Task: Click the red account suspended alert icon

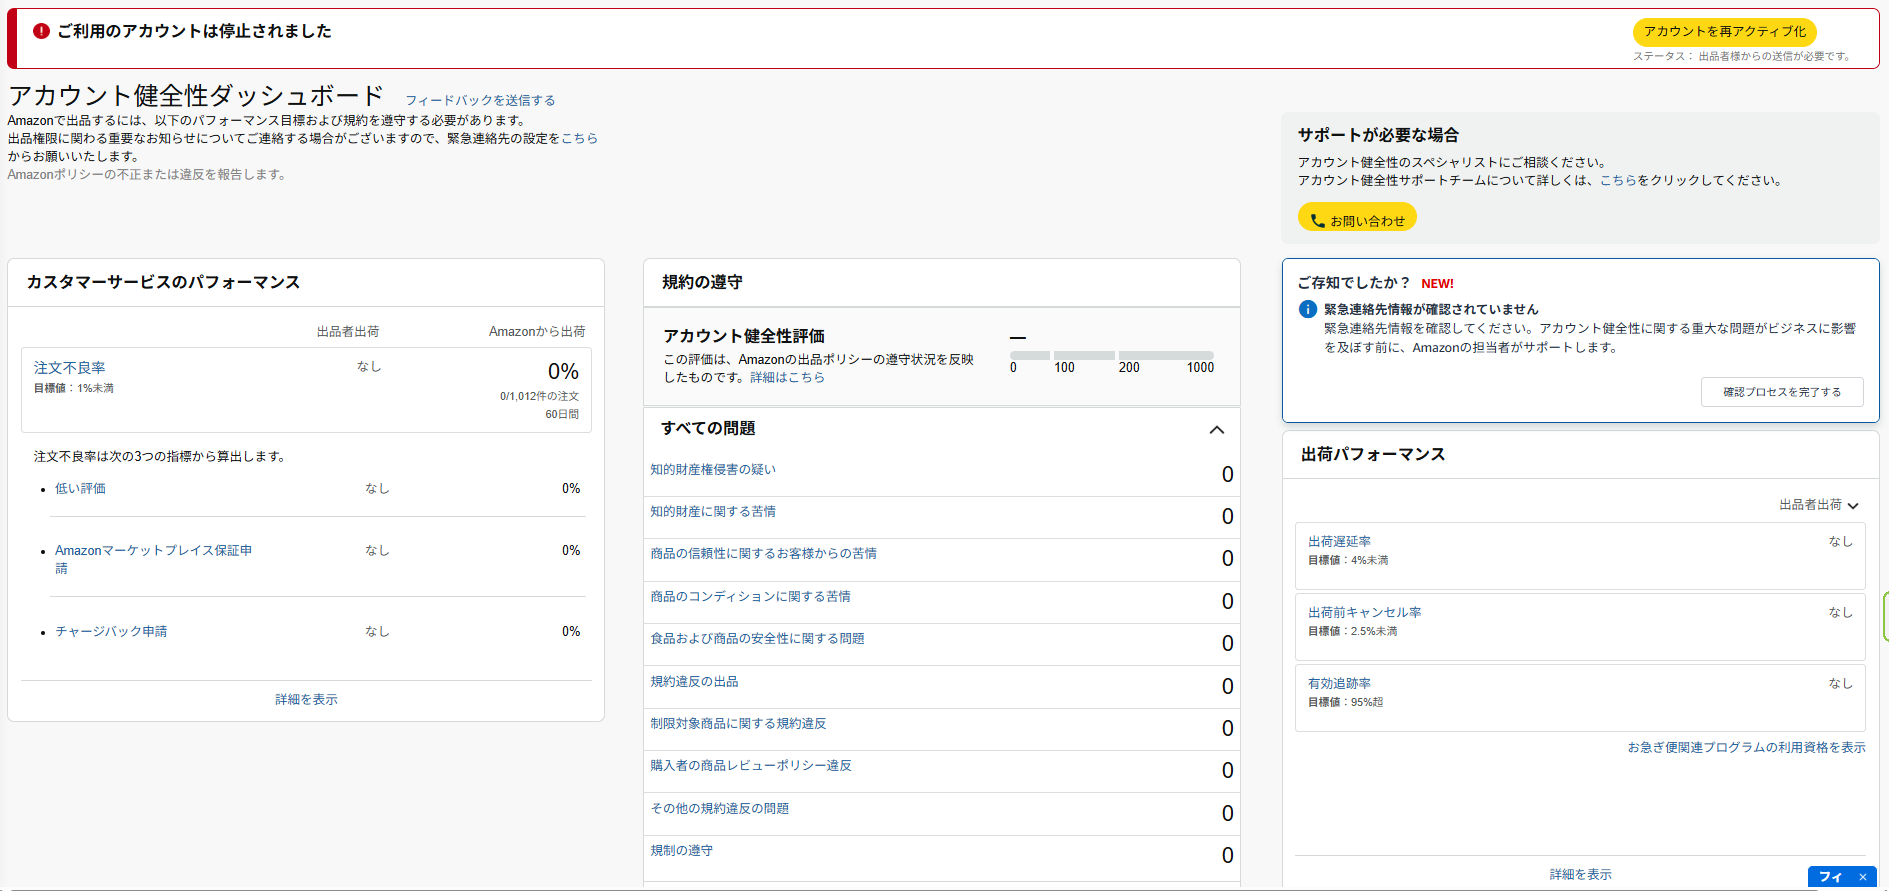Action: (41, 31)
